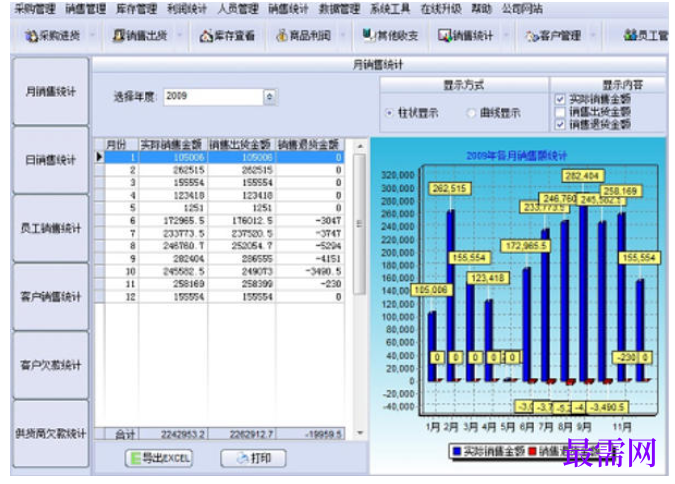Toggle the 销售出货金额 checkbox
Viewport: 675px width, 484px height.
pyautogui.click(x=560, y=112)
